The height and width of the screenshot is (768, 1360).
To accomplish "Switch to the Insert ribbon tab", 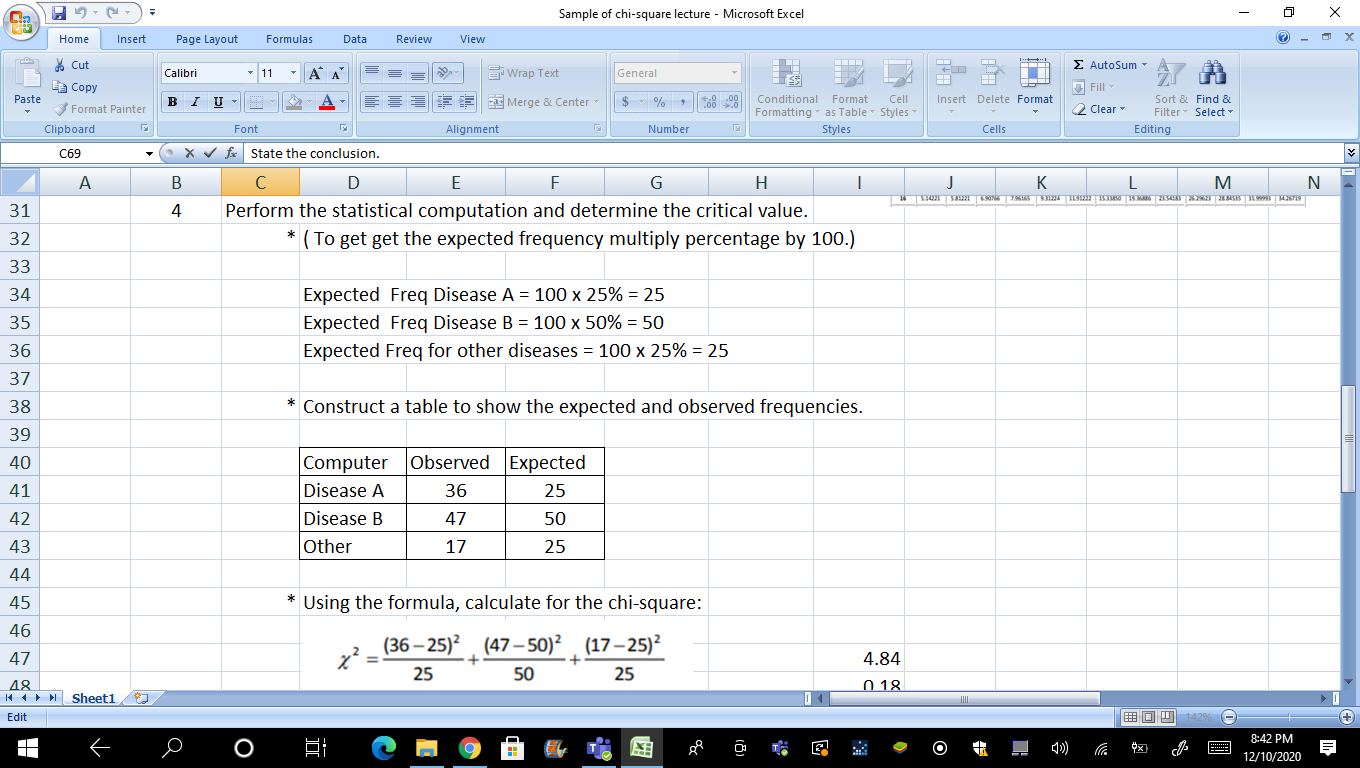I will coord(131,39).
